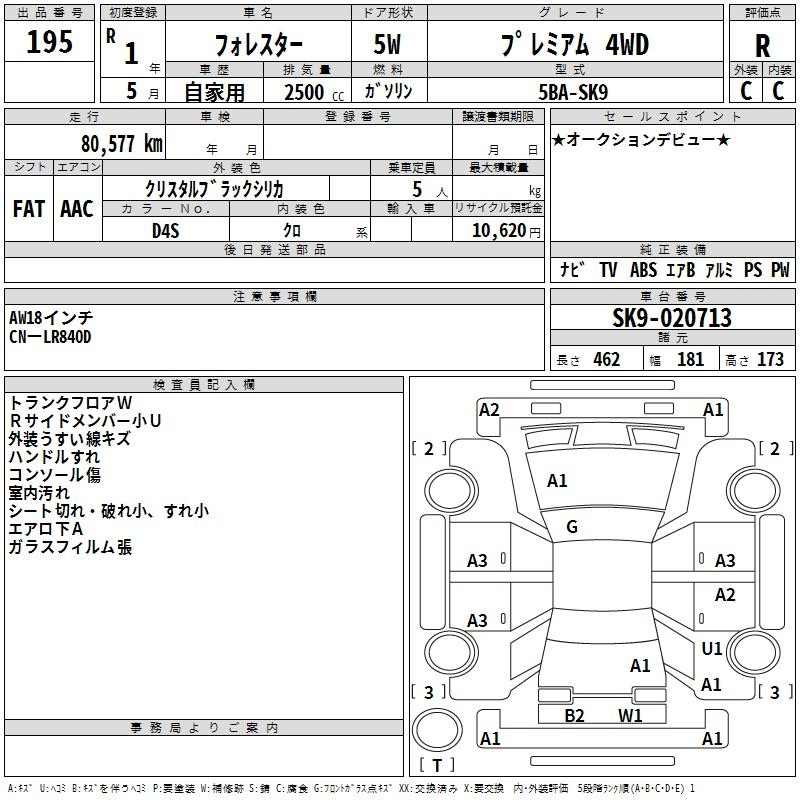Click the G mark on the windshield
Viewport: 800px width, 800px height.
coord(572,527)
